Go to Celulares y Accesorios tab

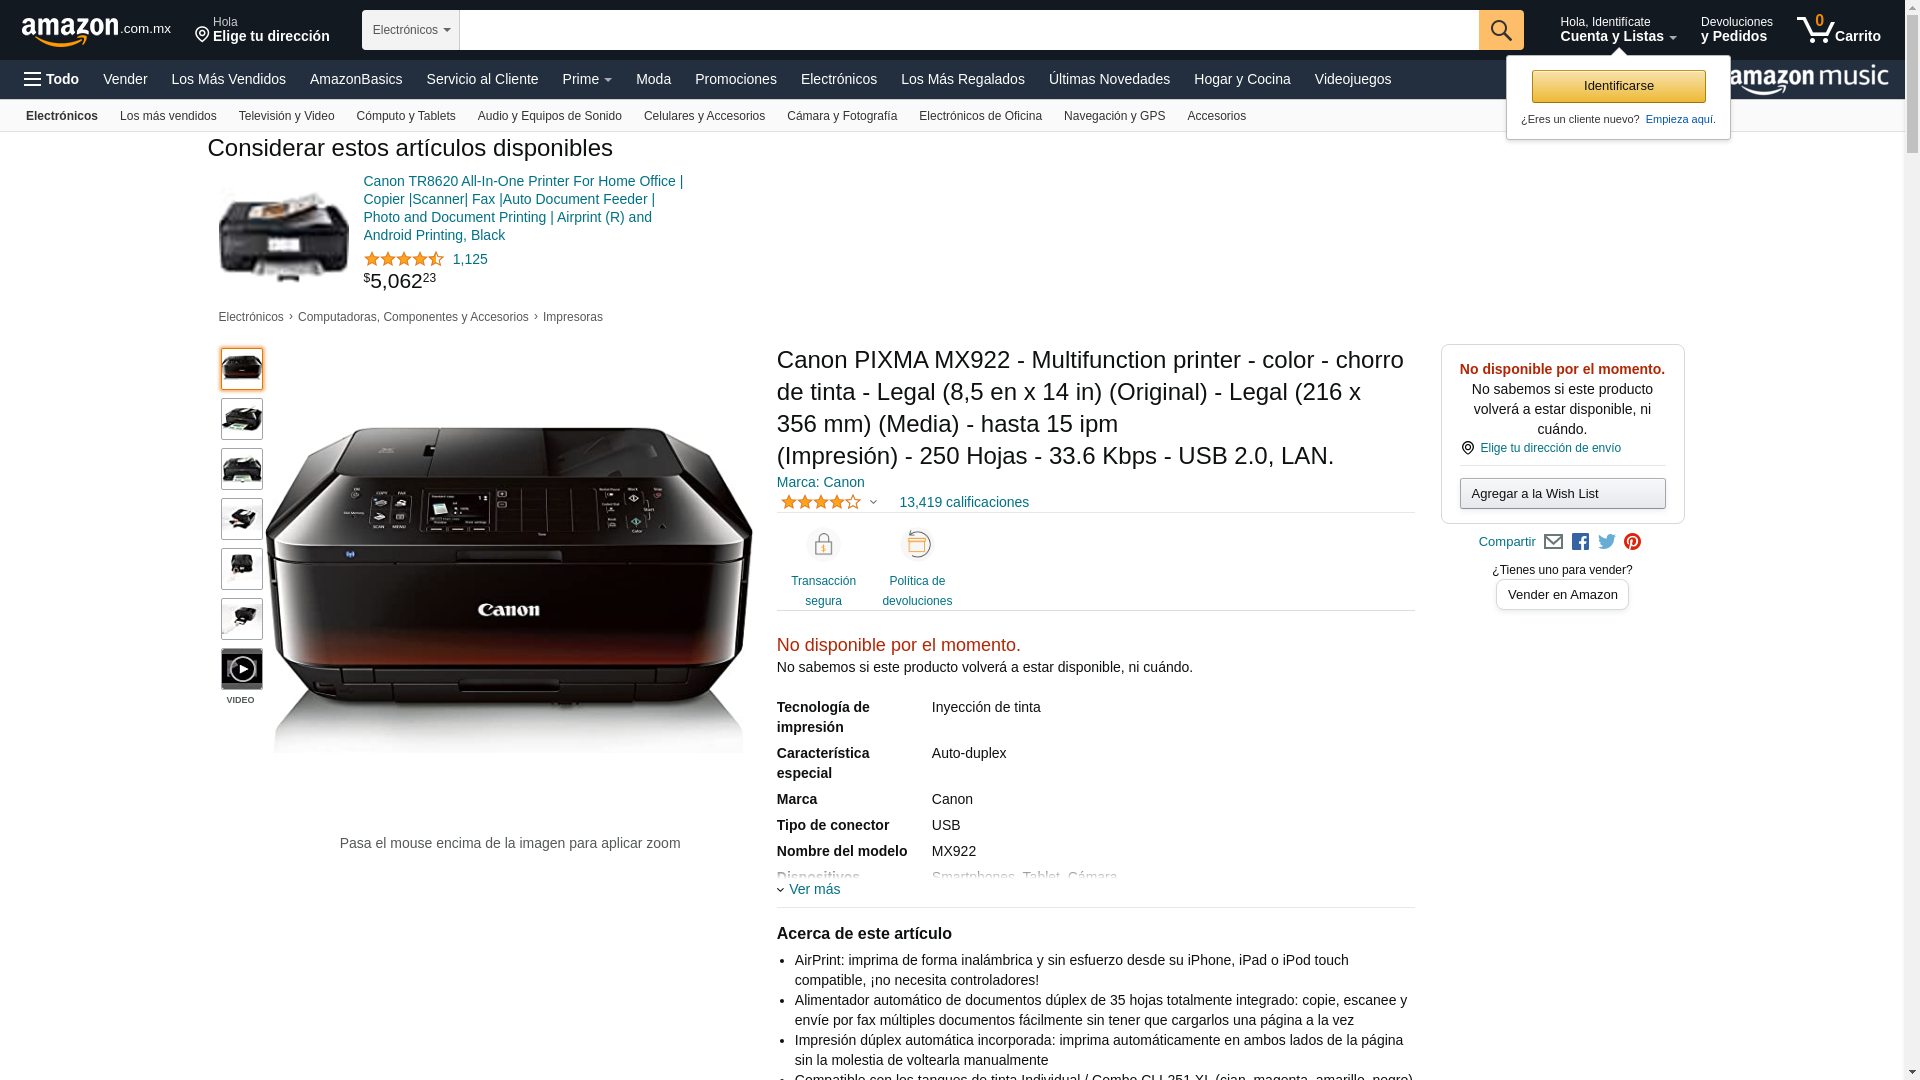(704, 116)
